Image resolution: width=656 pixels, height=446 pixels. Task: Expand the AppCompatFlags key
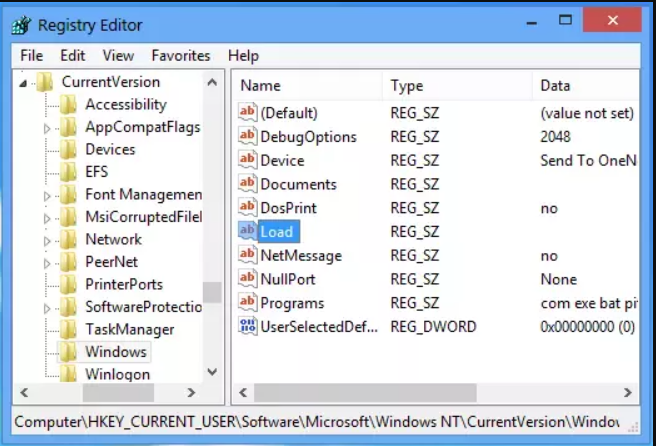(47, 128)
